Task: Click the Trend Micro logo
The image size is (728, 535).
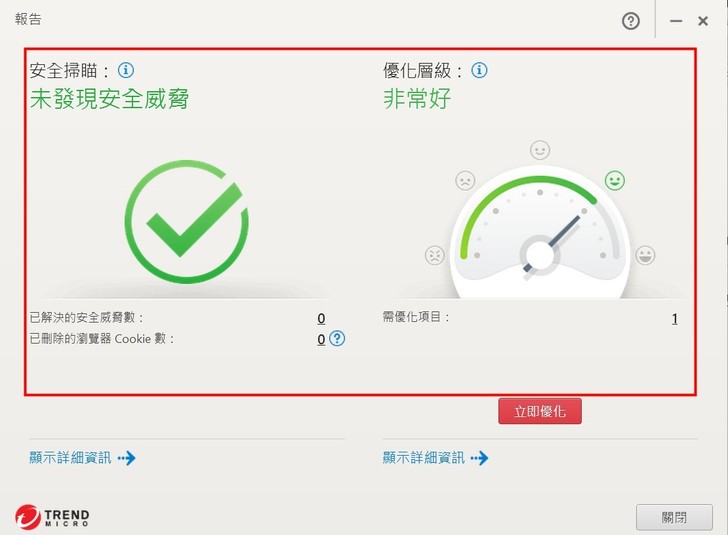Action: 52,516
